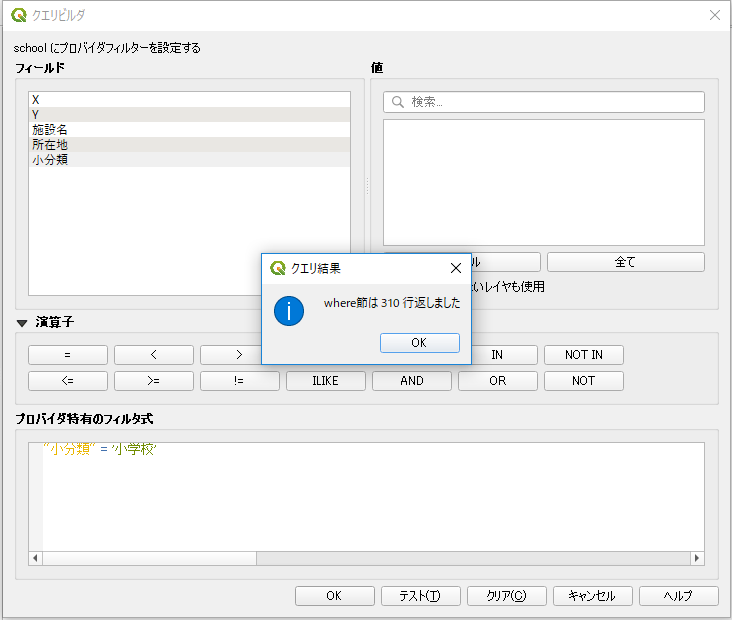732x620 pixels.
Task: Click the right arrow of the expression scrollbar
Action: point(697,558)
